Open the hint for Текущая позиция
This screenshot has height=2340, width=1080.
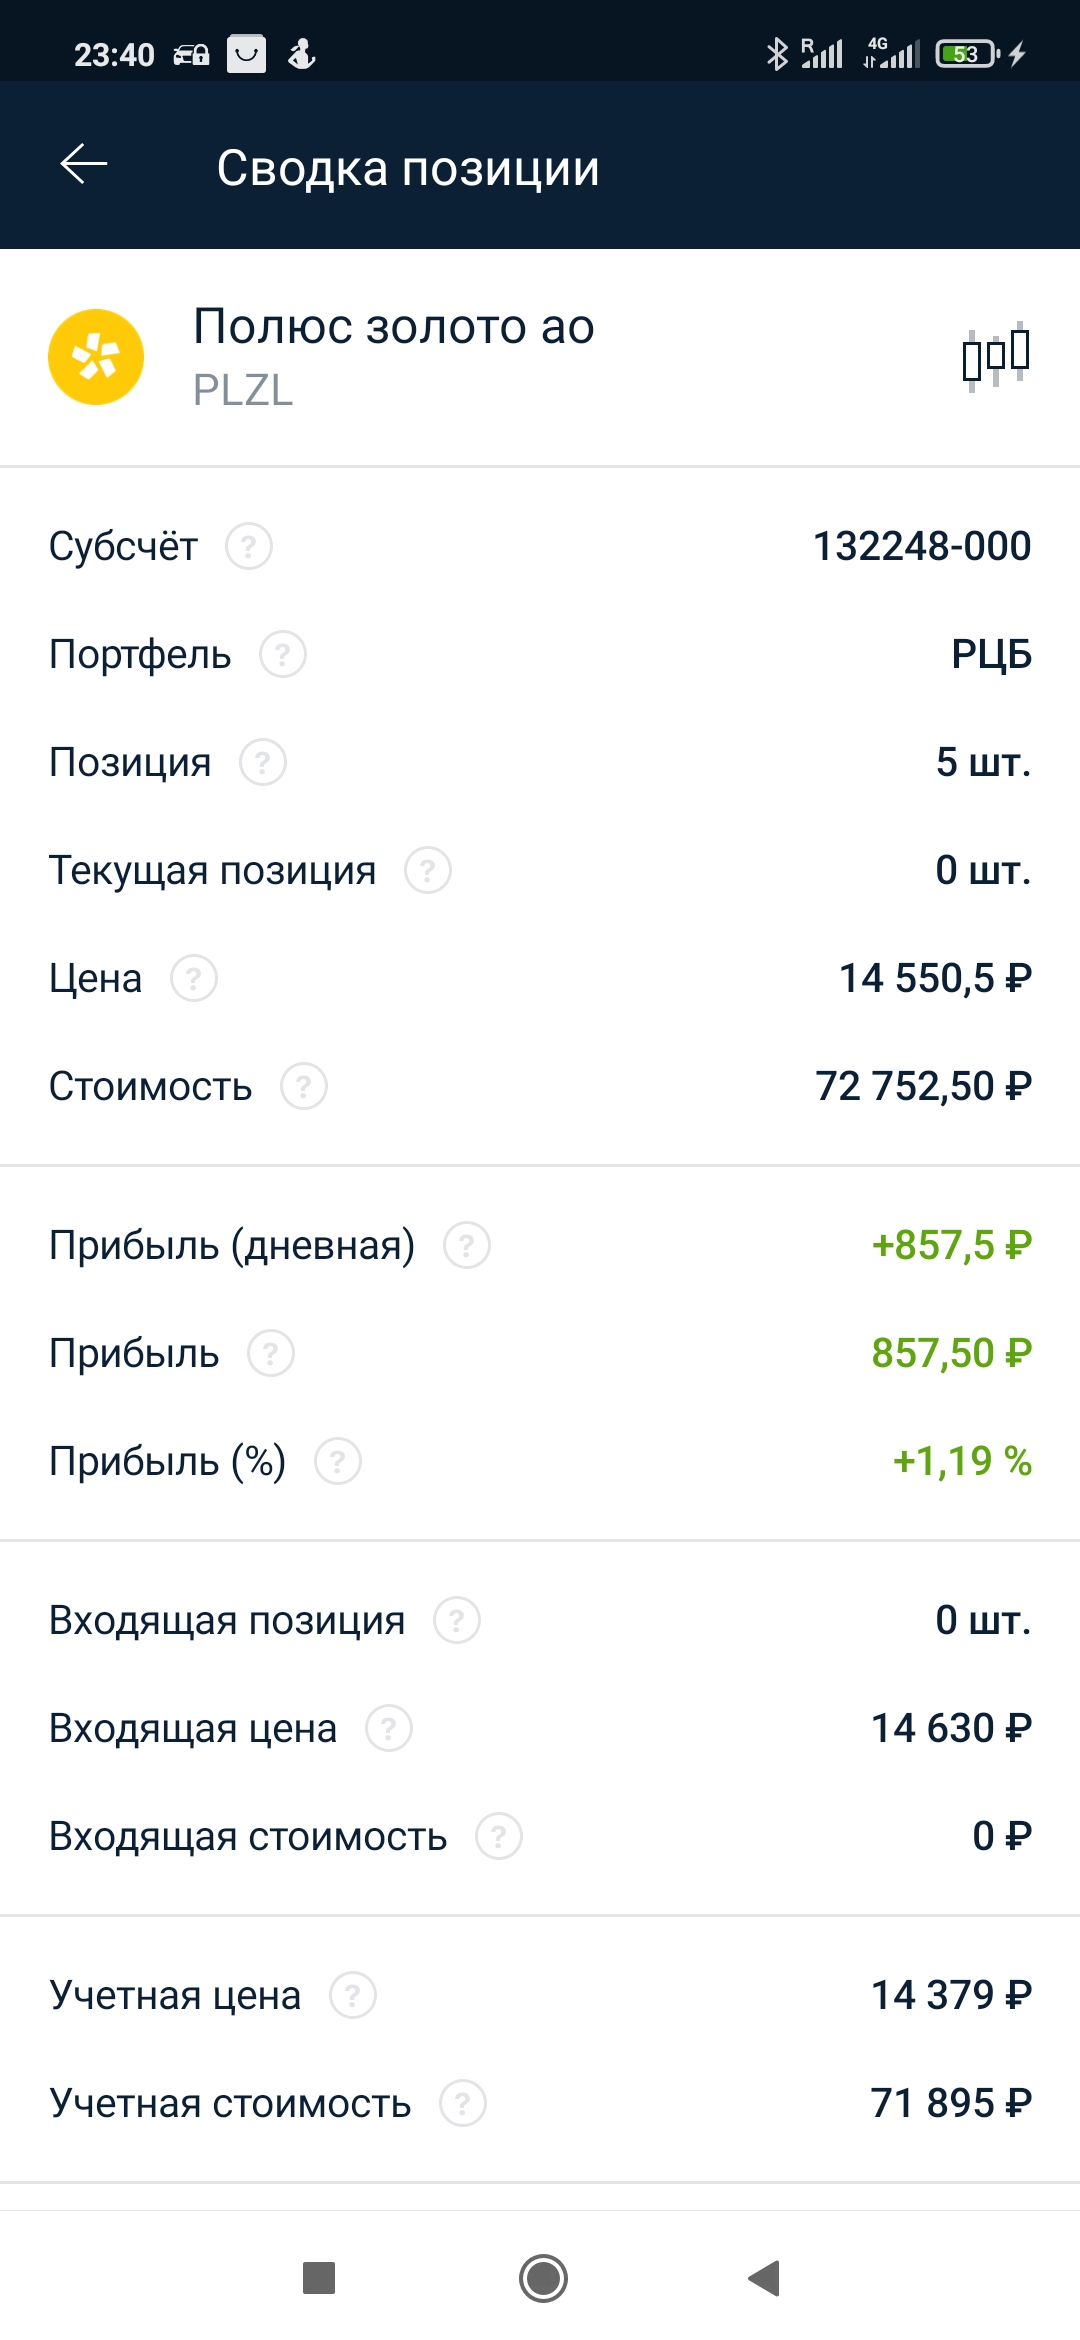point(428,871)
